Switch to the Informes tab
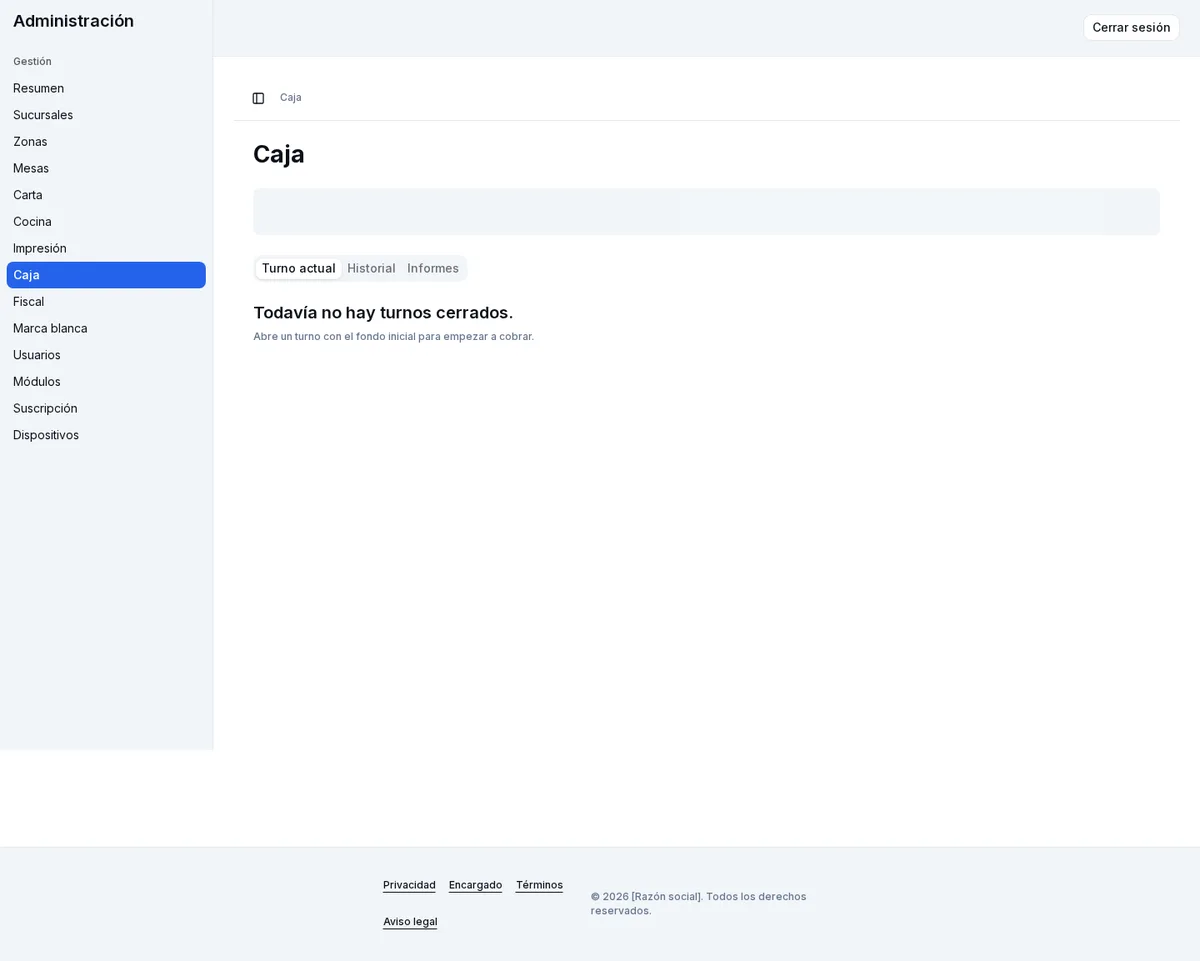The width and height of the screenshot is (1200, 961). tap(433, 268)
